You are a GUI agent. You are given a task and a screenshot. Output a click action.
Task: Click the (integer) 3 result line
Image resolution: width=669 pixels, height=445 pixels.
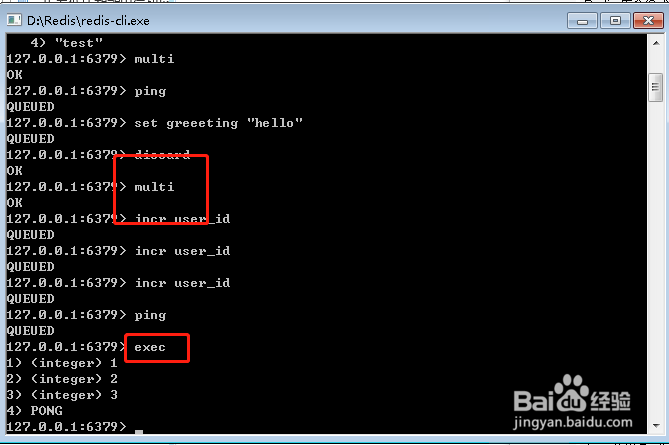(x=62, y=395)
